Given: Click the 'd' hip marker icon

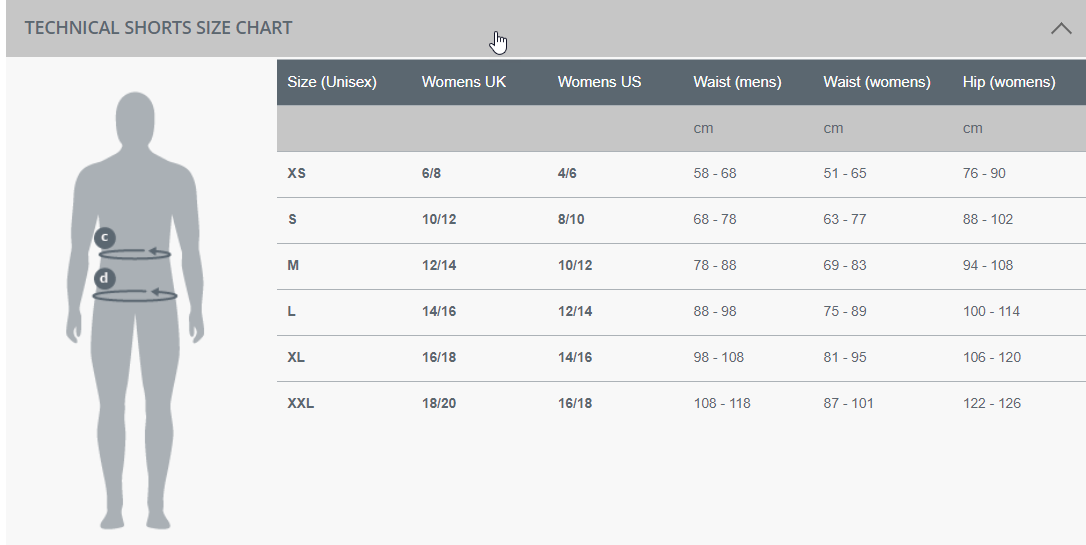Looking at the screenshot, I should pyautogui.click(x=105, y=278).
